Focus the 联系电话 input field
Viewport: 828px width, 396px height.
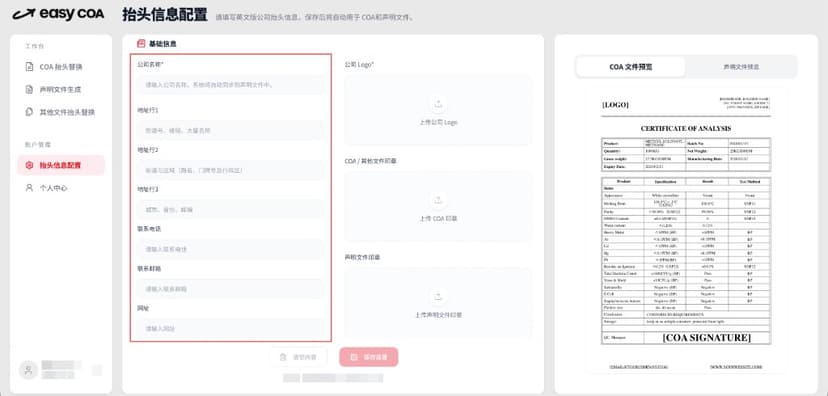point(231,249)
